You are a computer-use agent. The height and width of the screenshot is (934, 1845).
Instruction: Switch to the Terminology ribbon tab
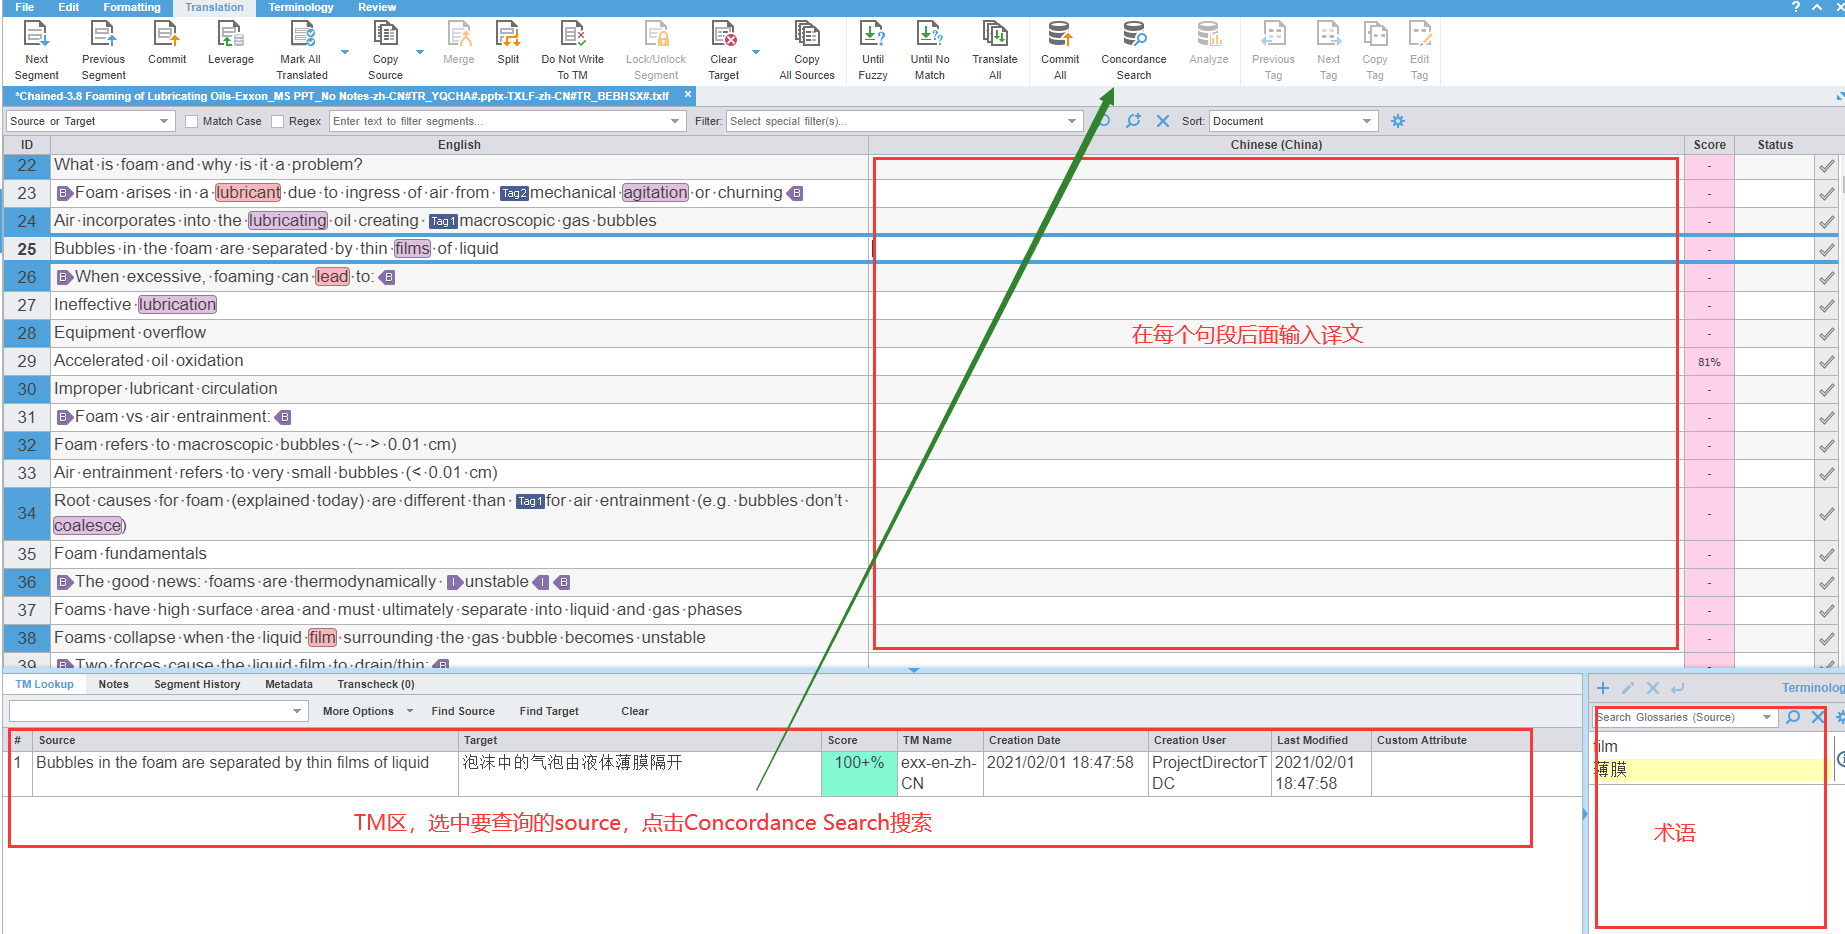300,7
